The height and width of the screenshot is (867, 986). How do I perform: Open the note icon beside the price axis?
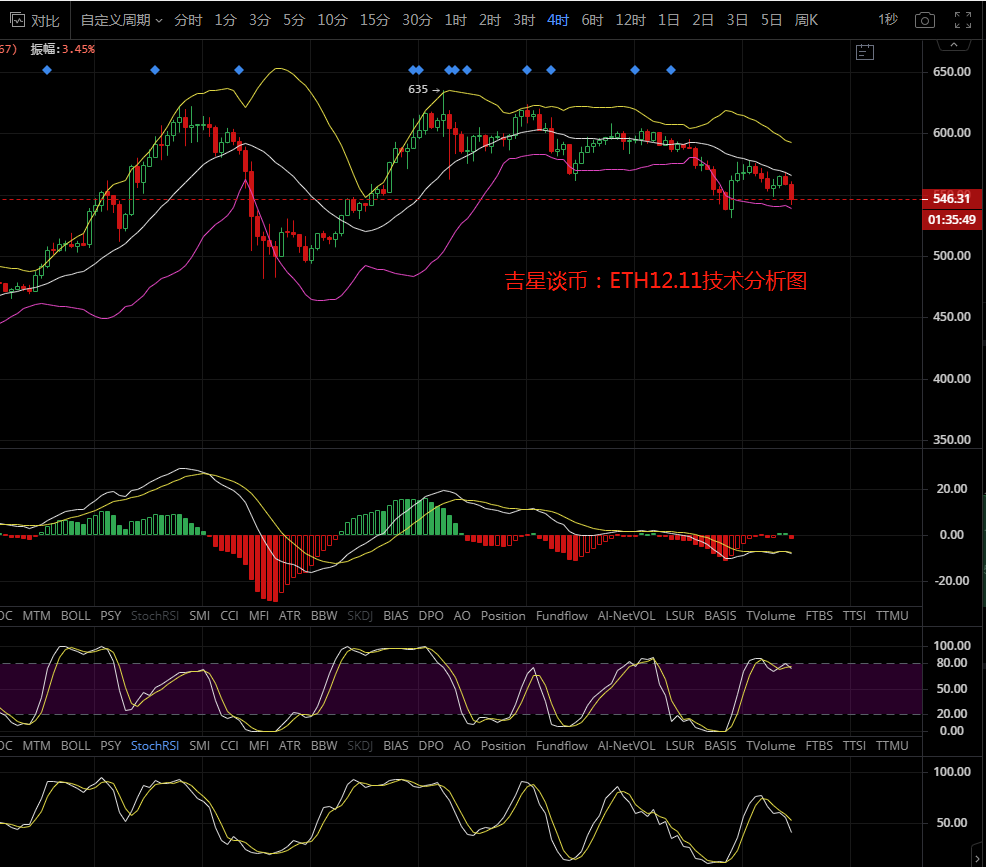tap(866, 52)
